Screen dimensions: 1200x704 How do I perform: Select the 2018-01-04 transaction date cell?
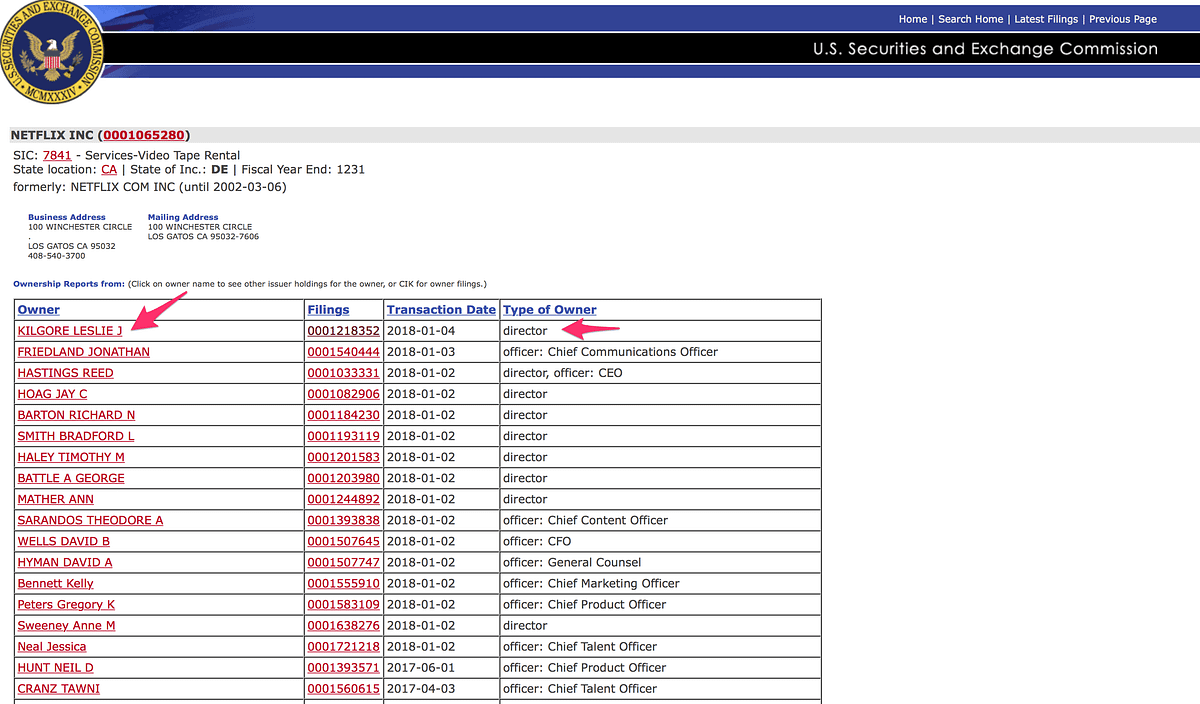point(441,331)
